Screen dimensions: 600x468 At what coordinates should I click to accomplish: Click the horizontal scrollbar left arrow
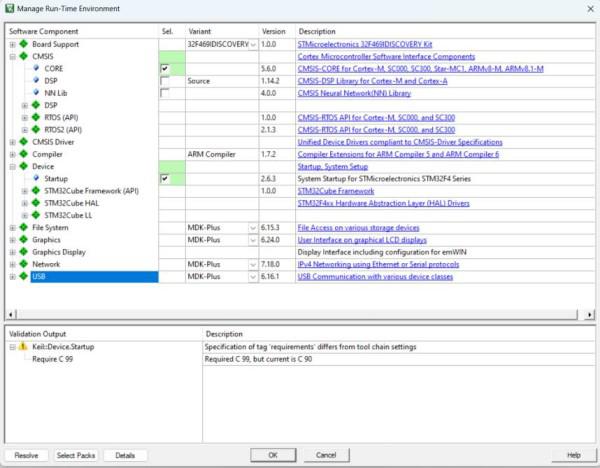[x=11, y=315]
